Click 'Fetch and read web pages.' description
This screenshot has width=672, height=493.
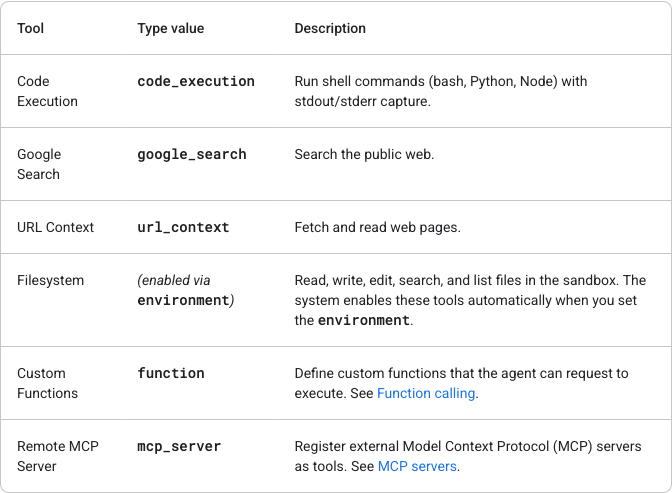point(378,227)
